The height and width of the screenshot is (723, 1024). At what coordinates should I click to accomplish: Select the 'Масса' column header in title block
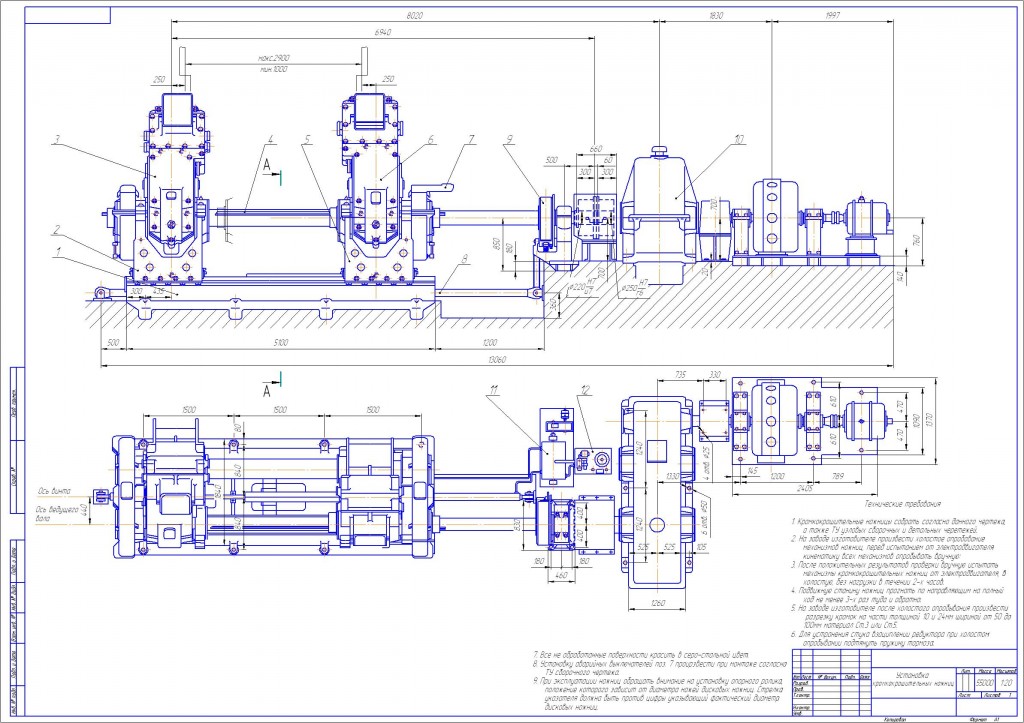(x=985, y=671)
